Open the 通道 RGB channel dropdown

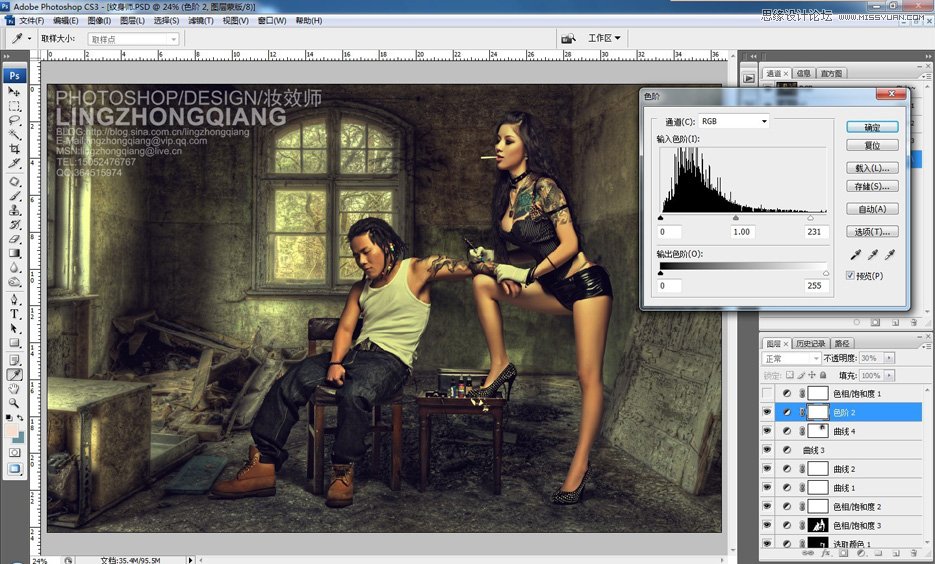point(734,121)
